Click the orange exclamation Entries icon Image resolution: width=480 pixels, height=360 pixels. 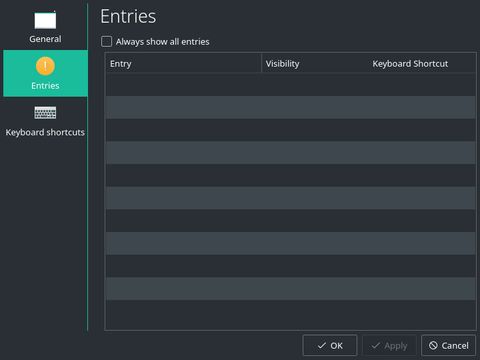[x=45, y=66]
